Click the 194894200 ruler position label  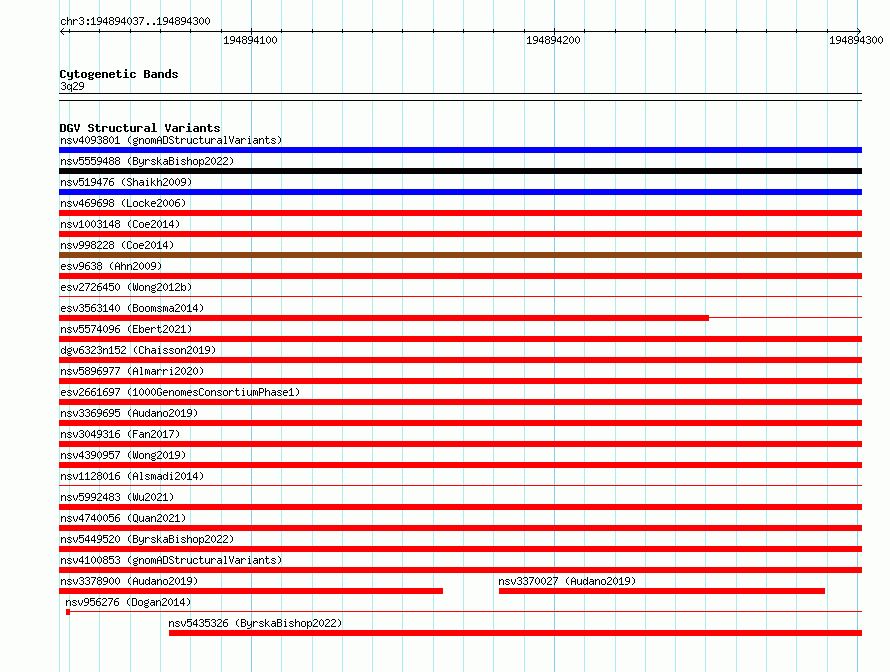(553, 40)
